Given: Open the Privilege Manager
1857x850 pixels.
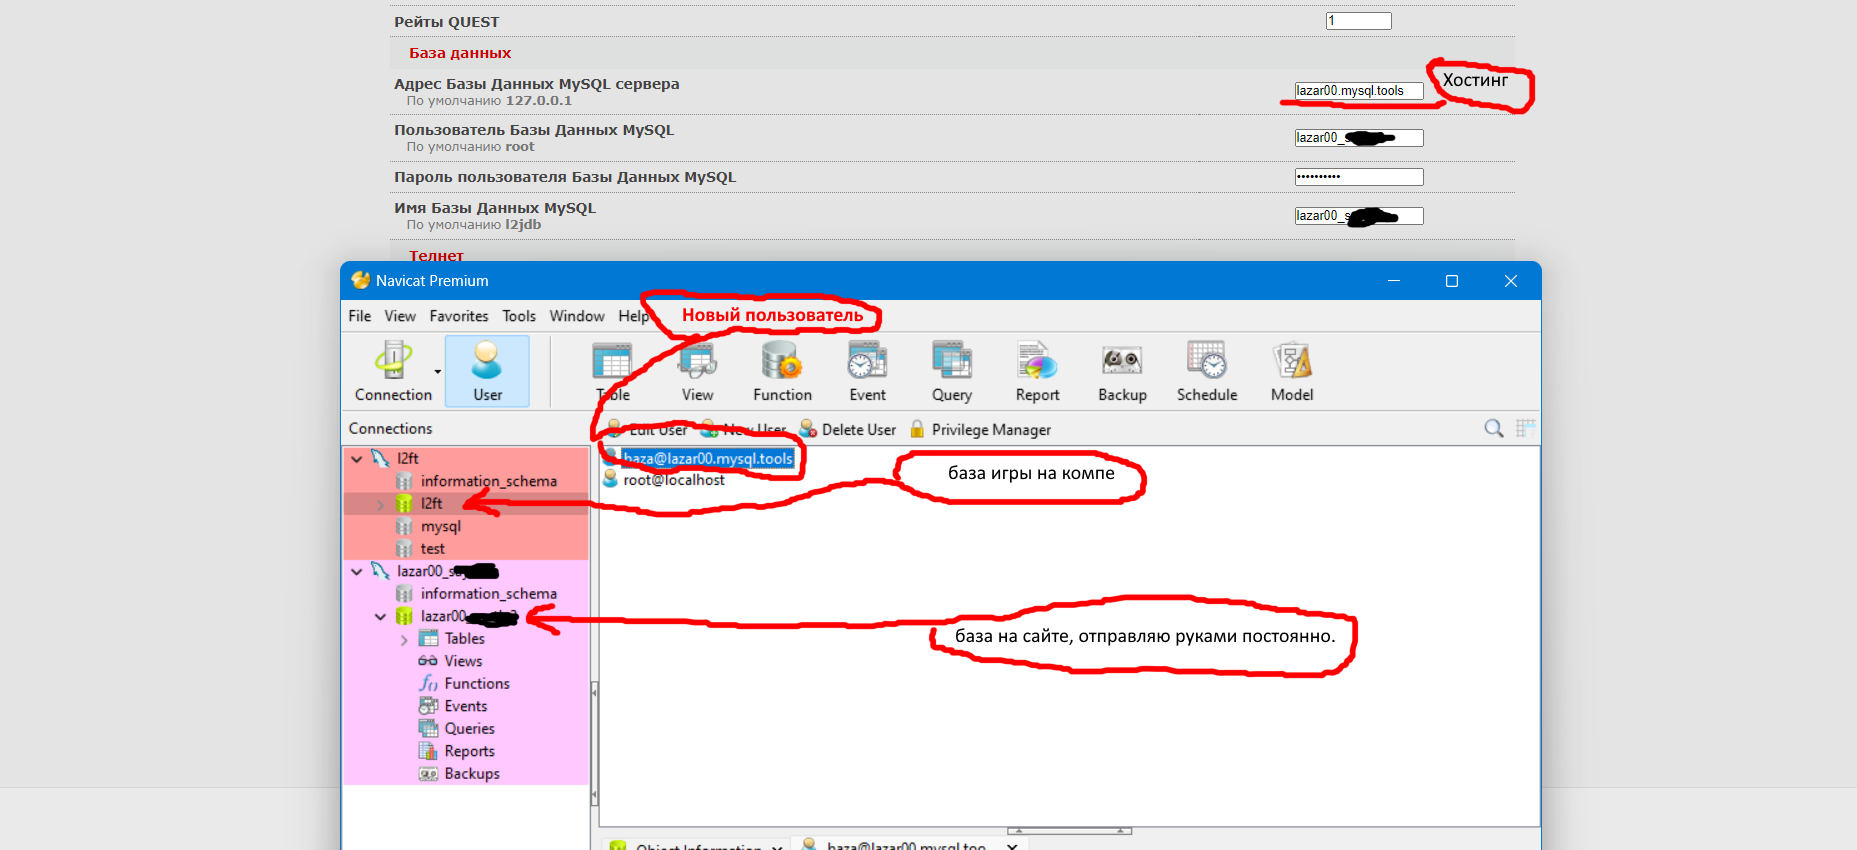Looking at the screenshot, I should click(980, 429).
